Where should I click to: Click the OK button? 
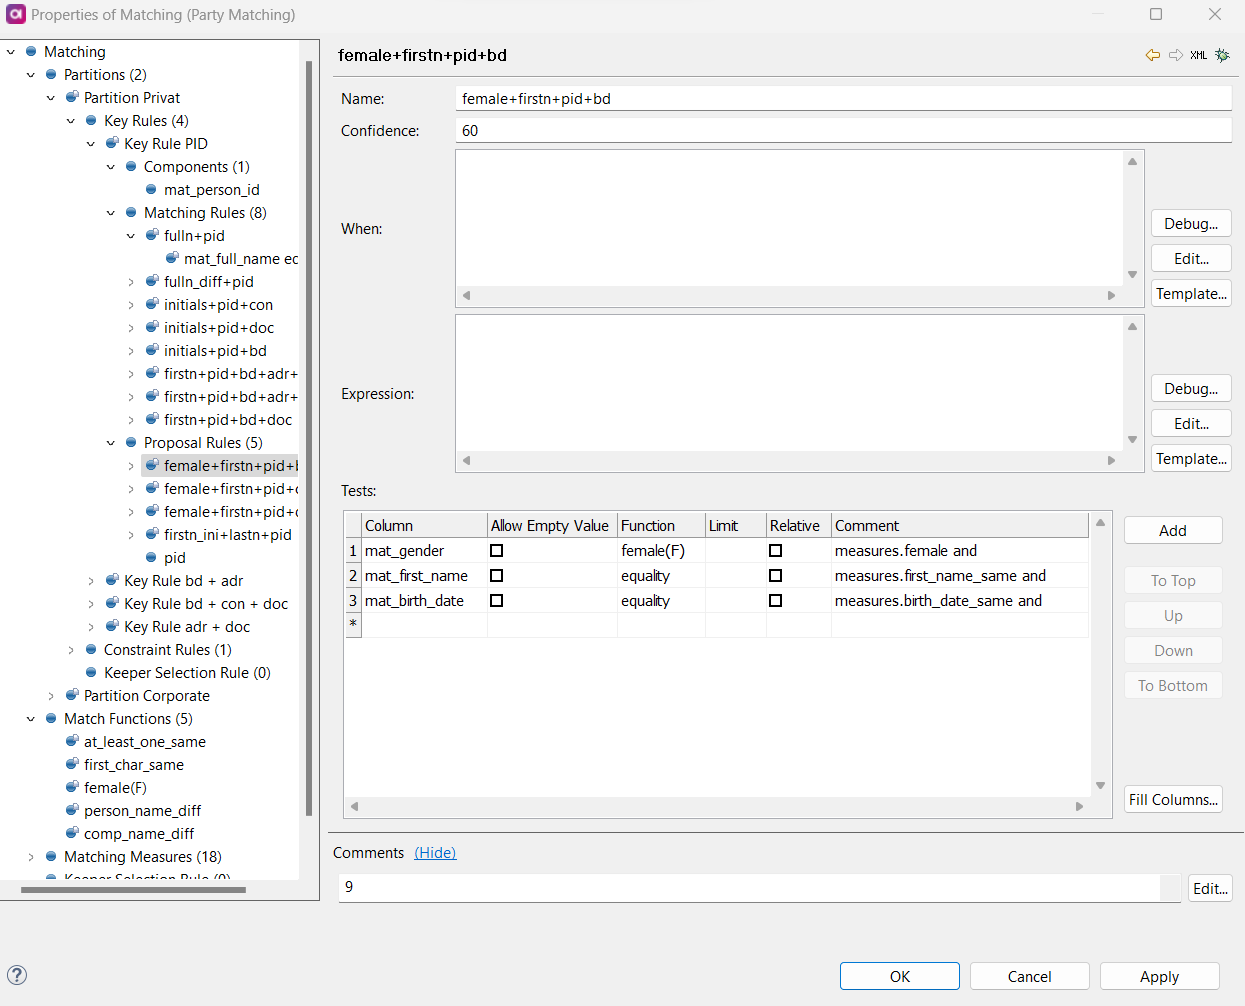900,976
